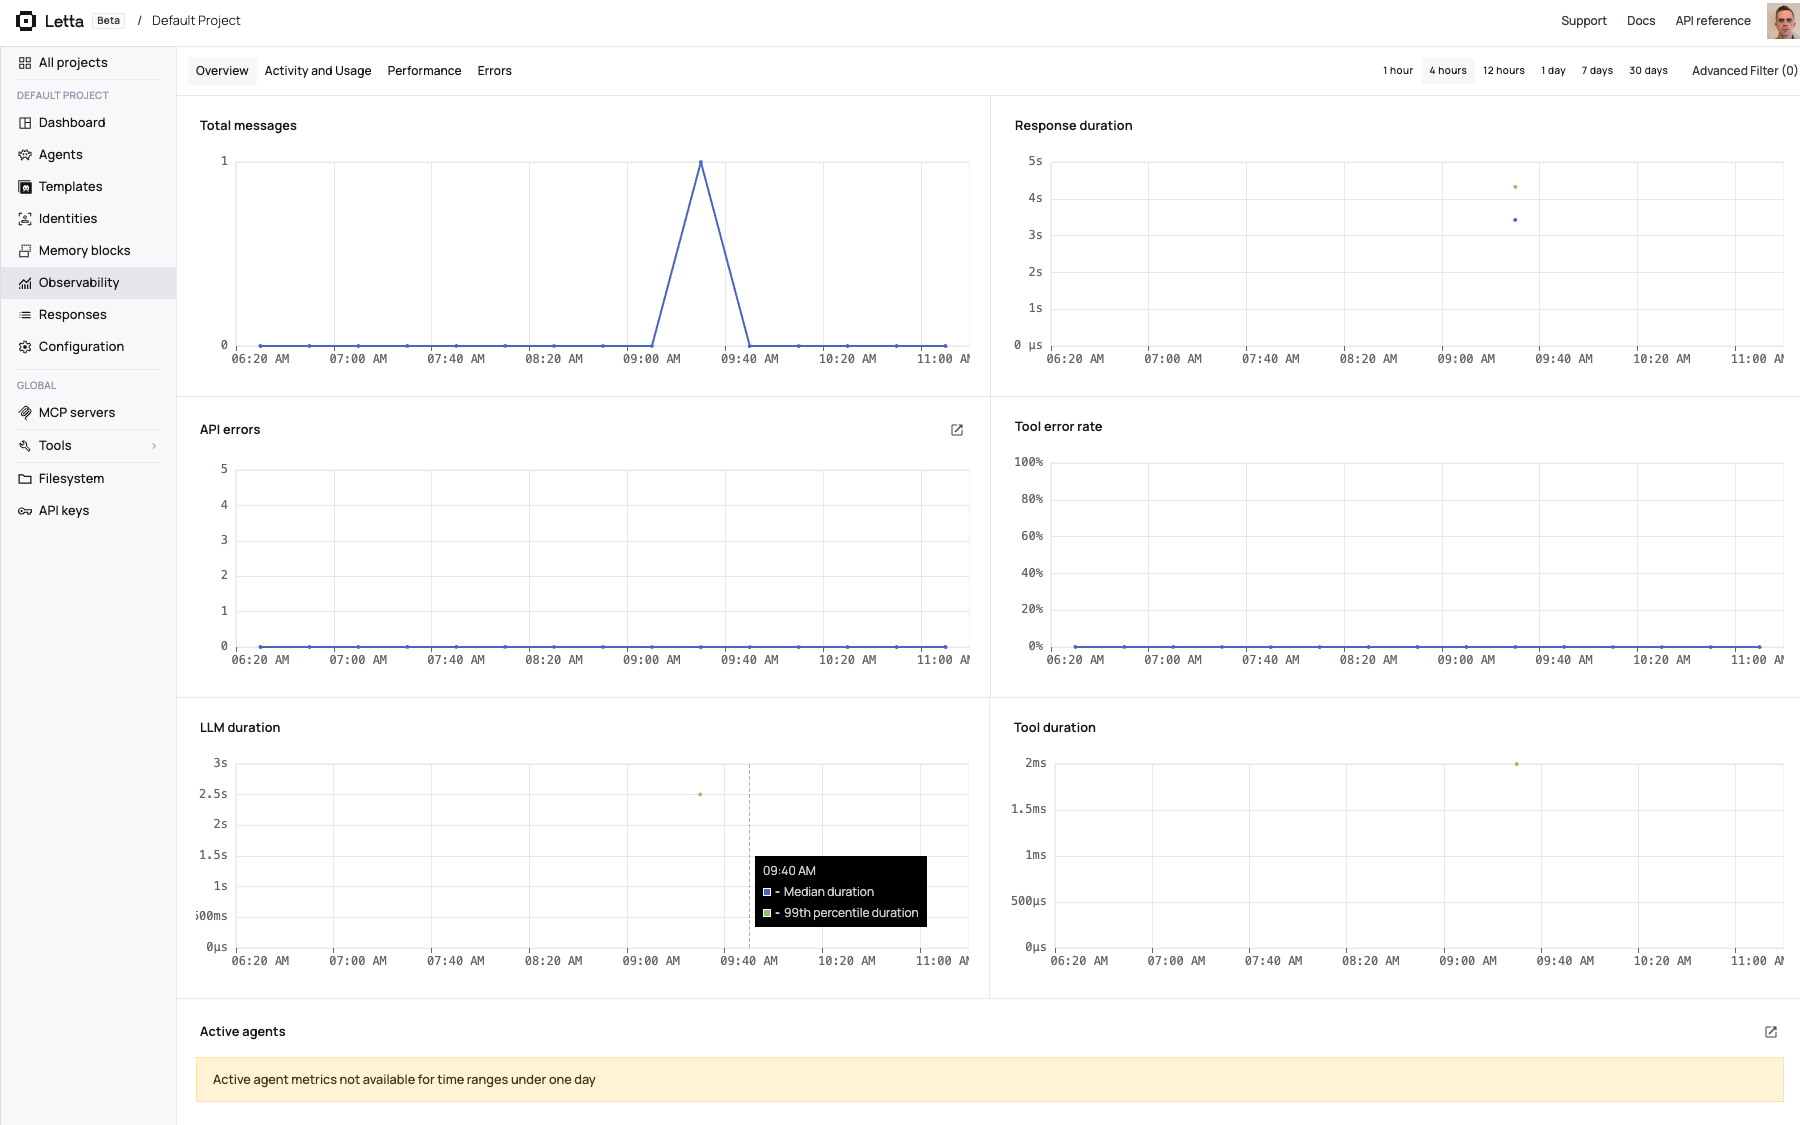1800x1125 pixels.
Task: Open API errors chart in new view
Action: point(957,430)
